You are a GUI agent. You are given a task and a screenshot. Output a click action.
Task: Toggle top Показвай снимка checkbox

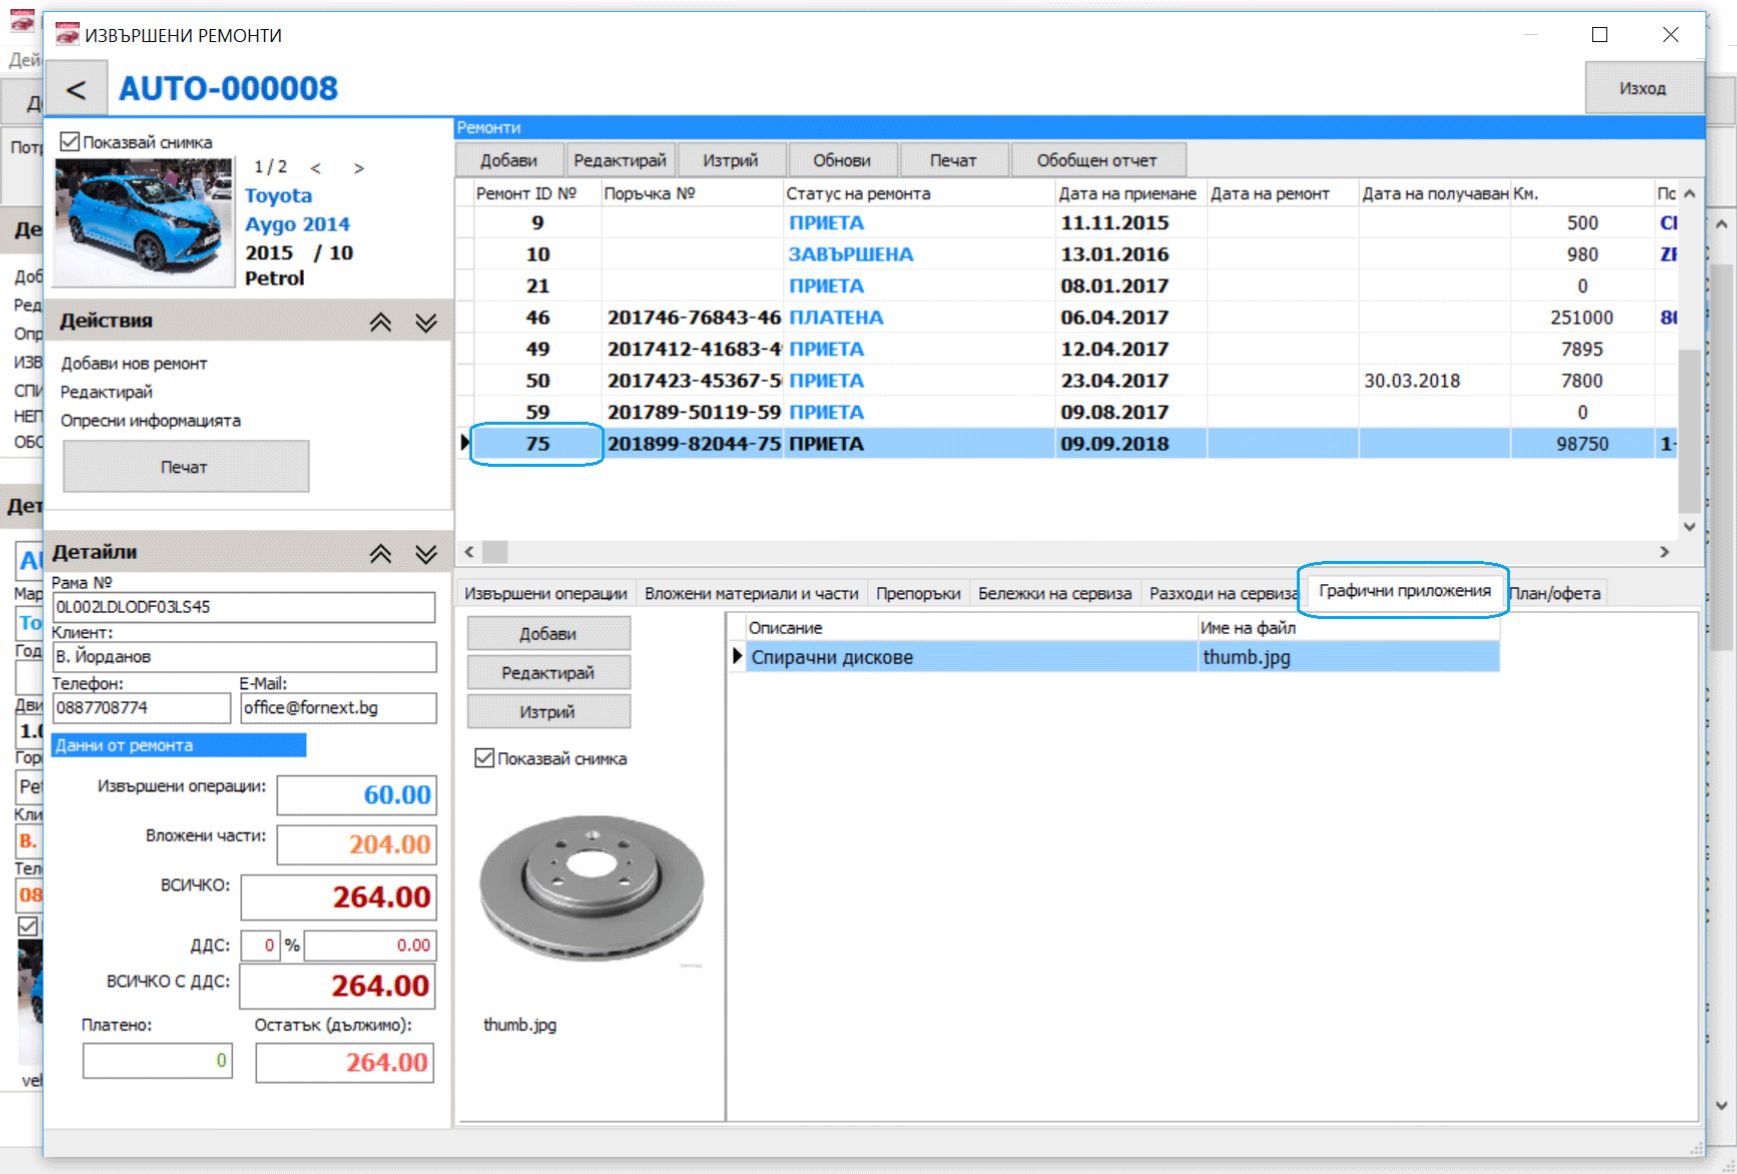pyautogui.click(x=70, y=142)
